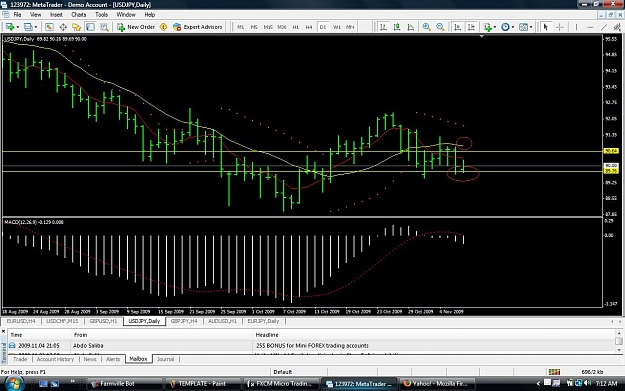Select the M30 timeframe
Screen dimensions: 625x391
[x=282, y=27]
